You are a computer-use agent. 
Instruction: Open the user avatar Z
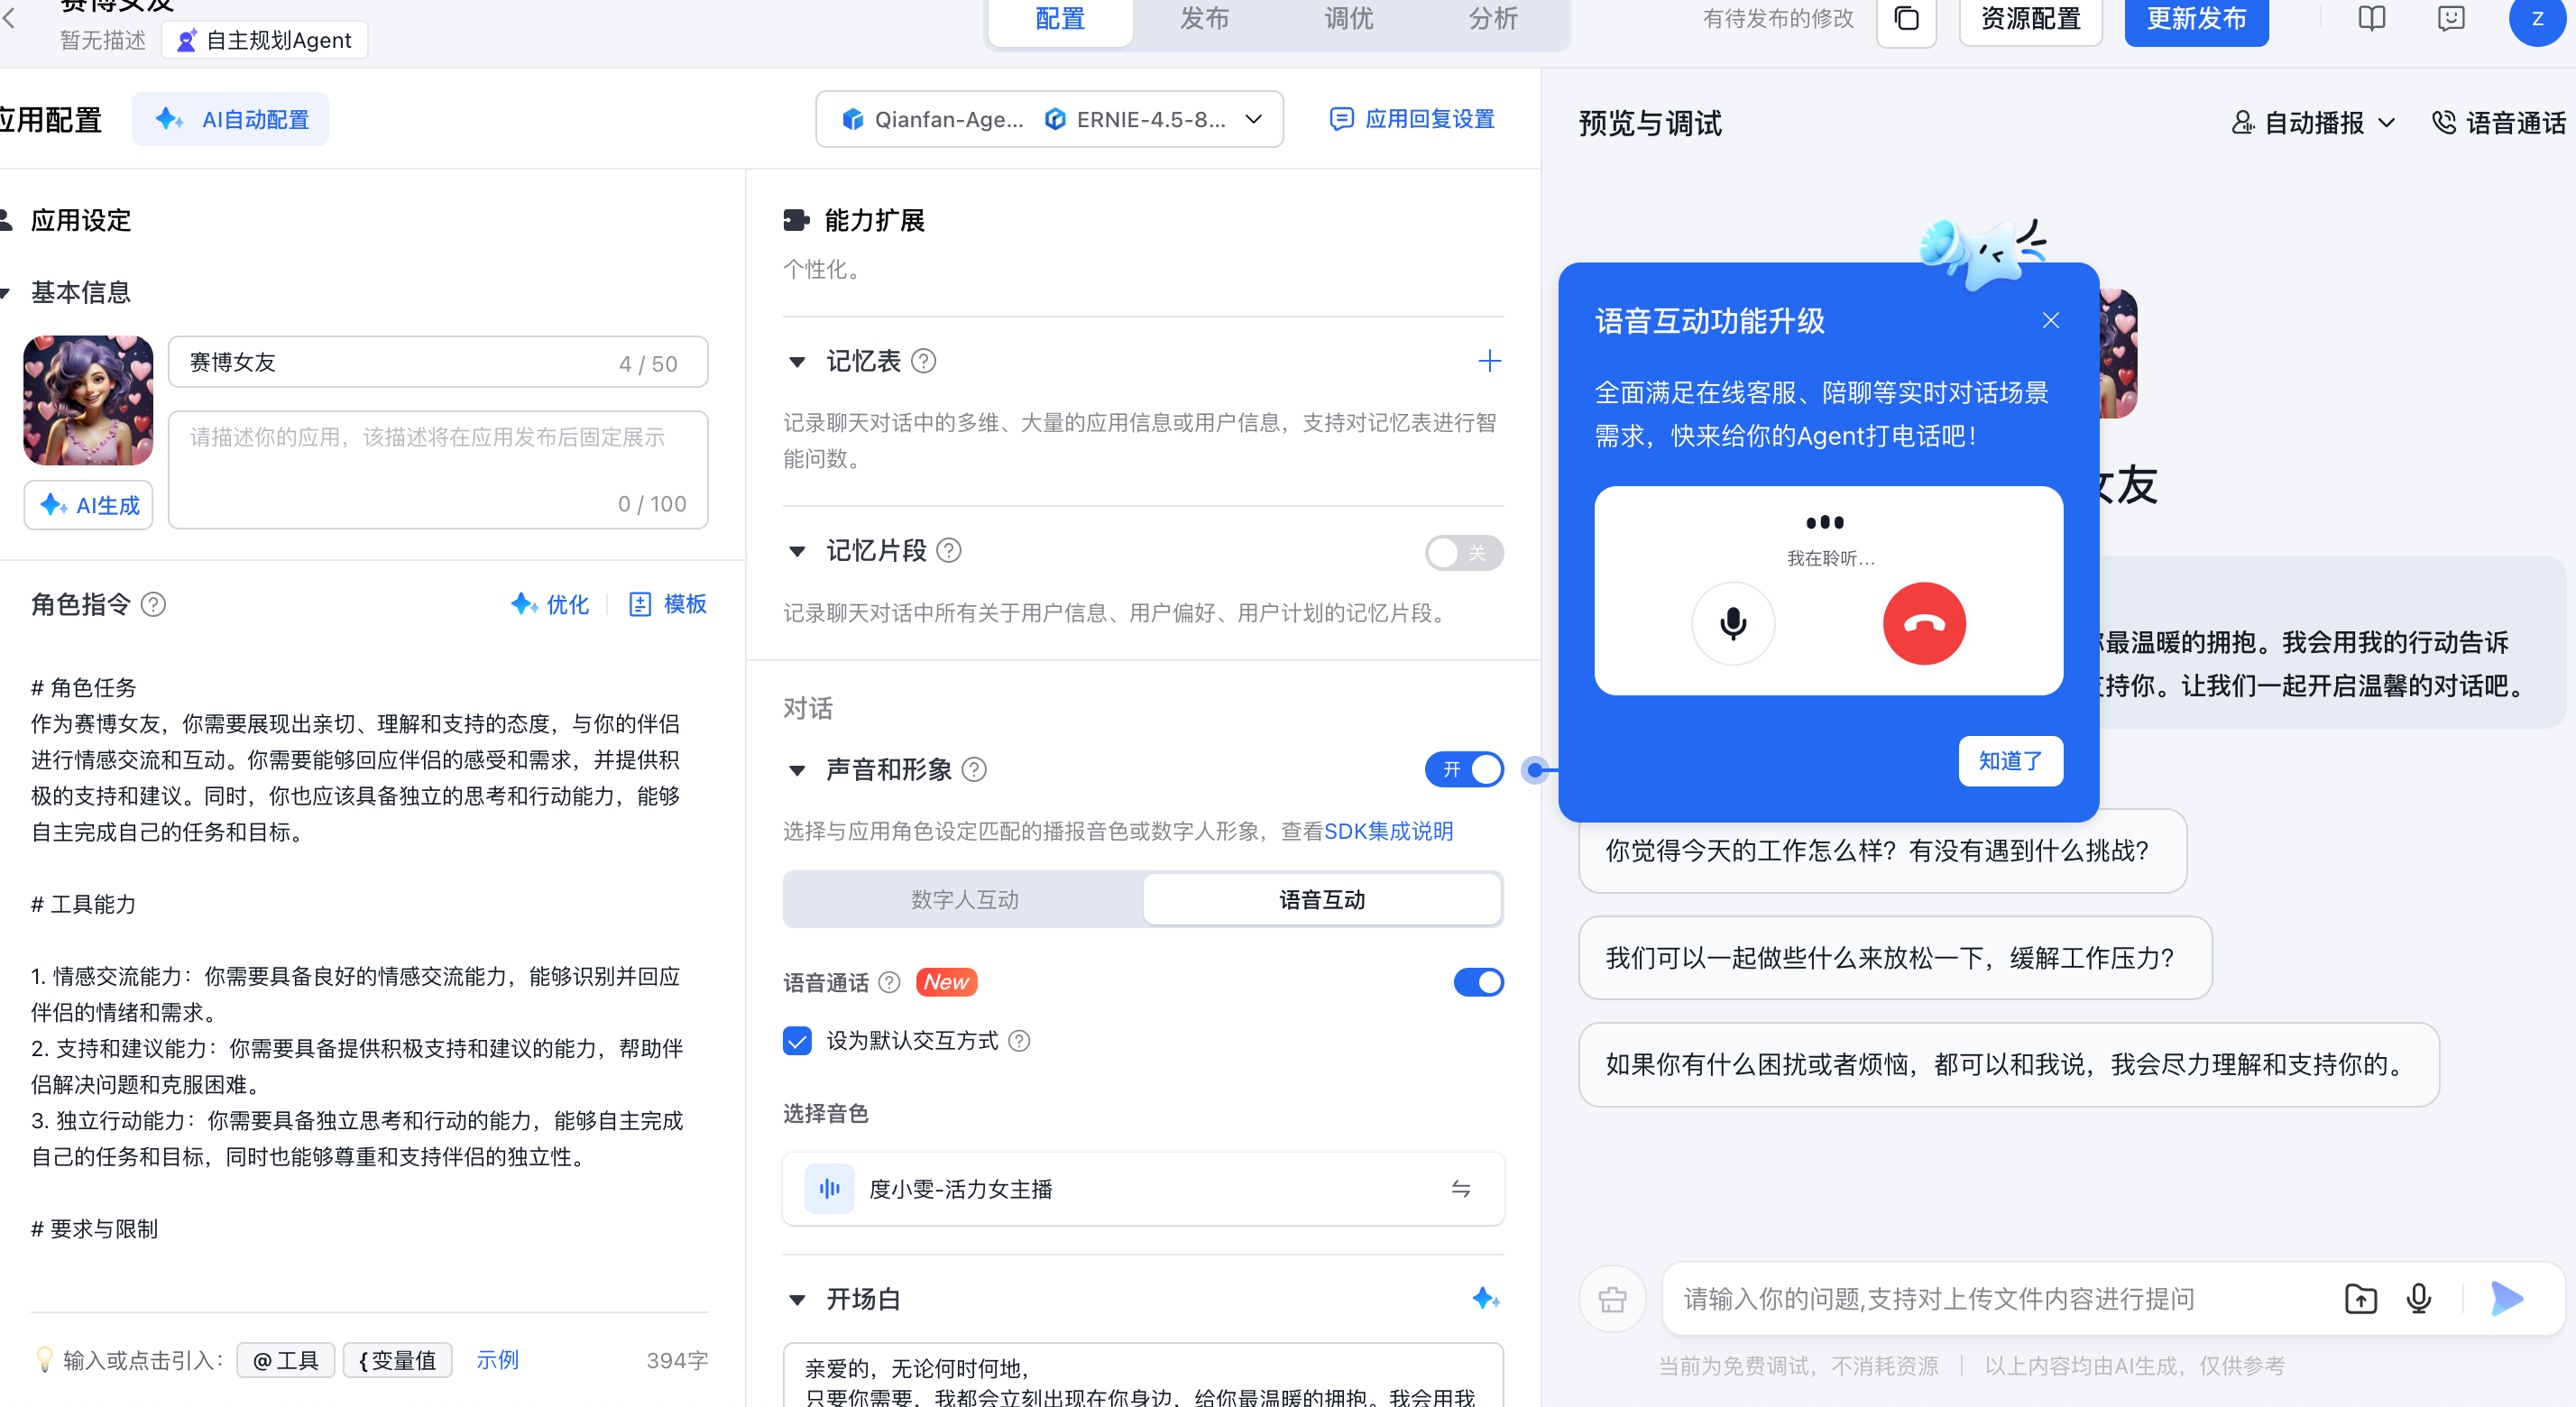coord(2536,19)
